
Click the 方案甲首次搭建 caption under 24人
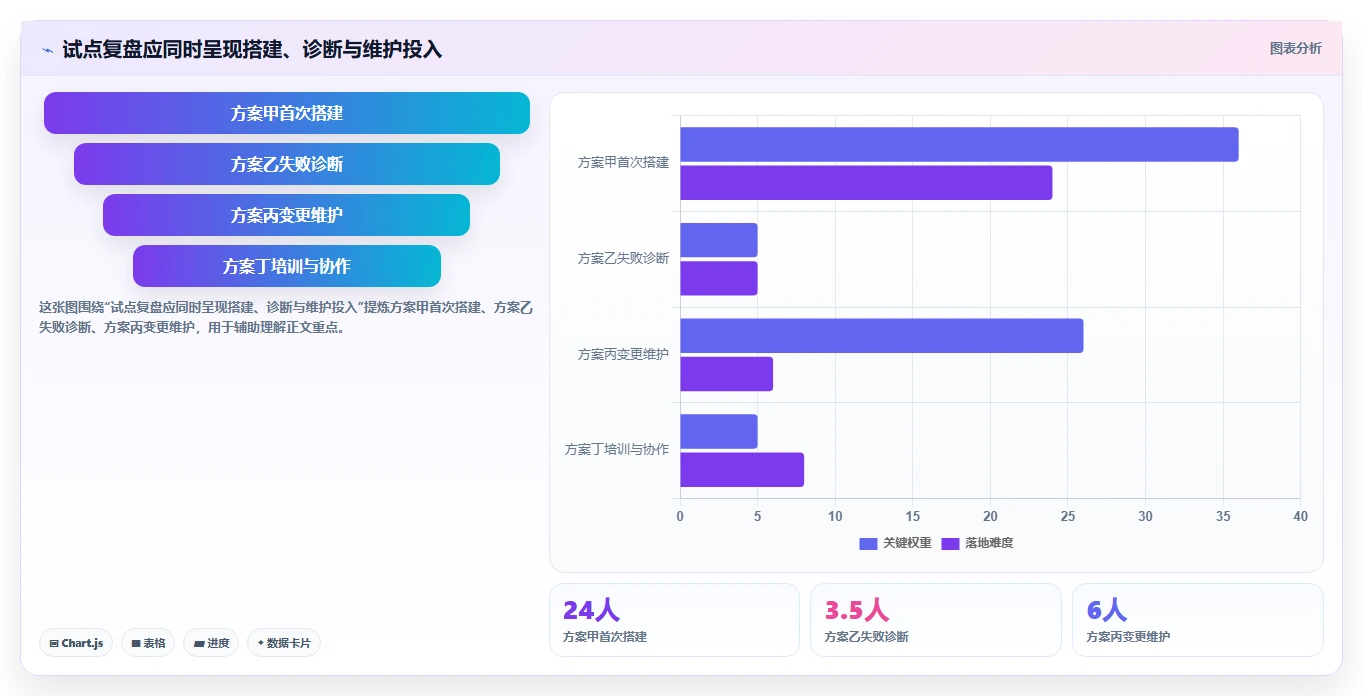coord(605,637)
